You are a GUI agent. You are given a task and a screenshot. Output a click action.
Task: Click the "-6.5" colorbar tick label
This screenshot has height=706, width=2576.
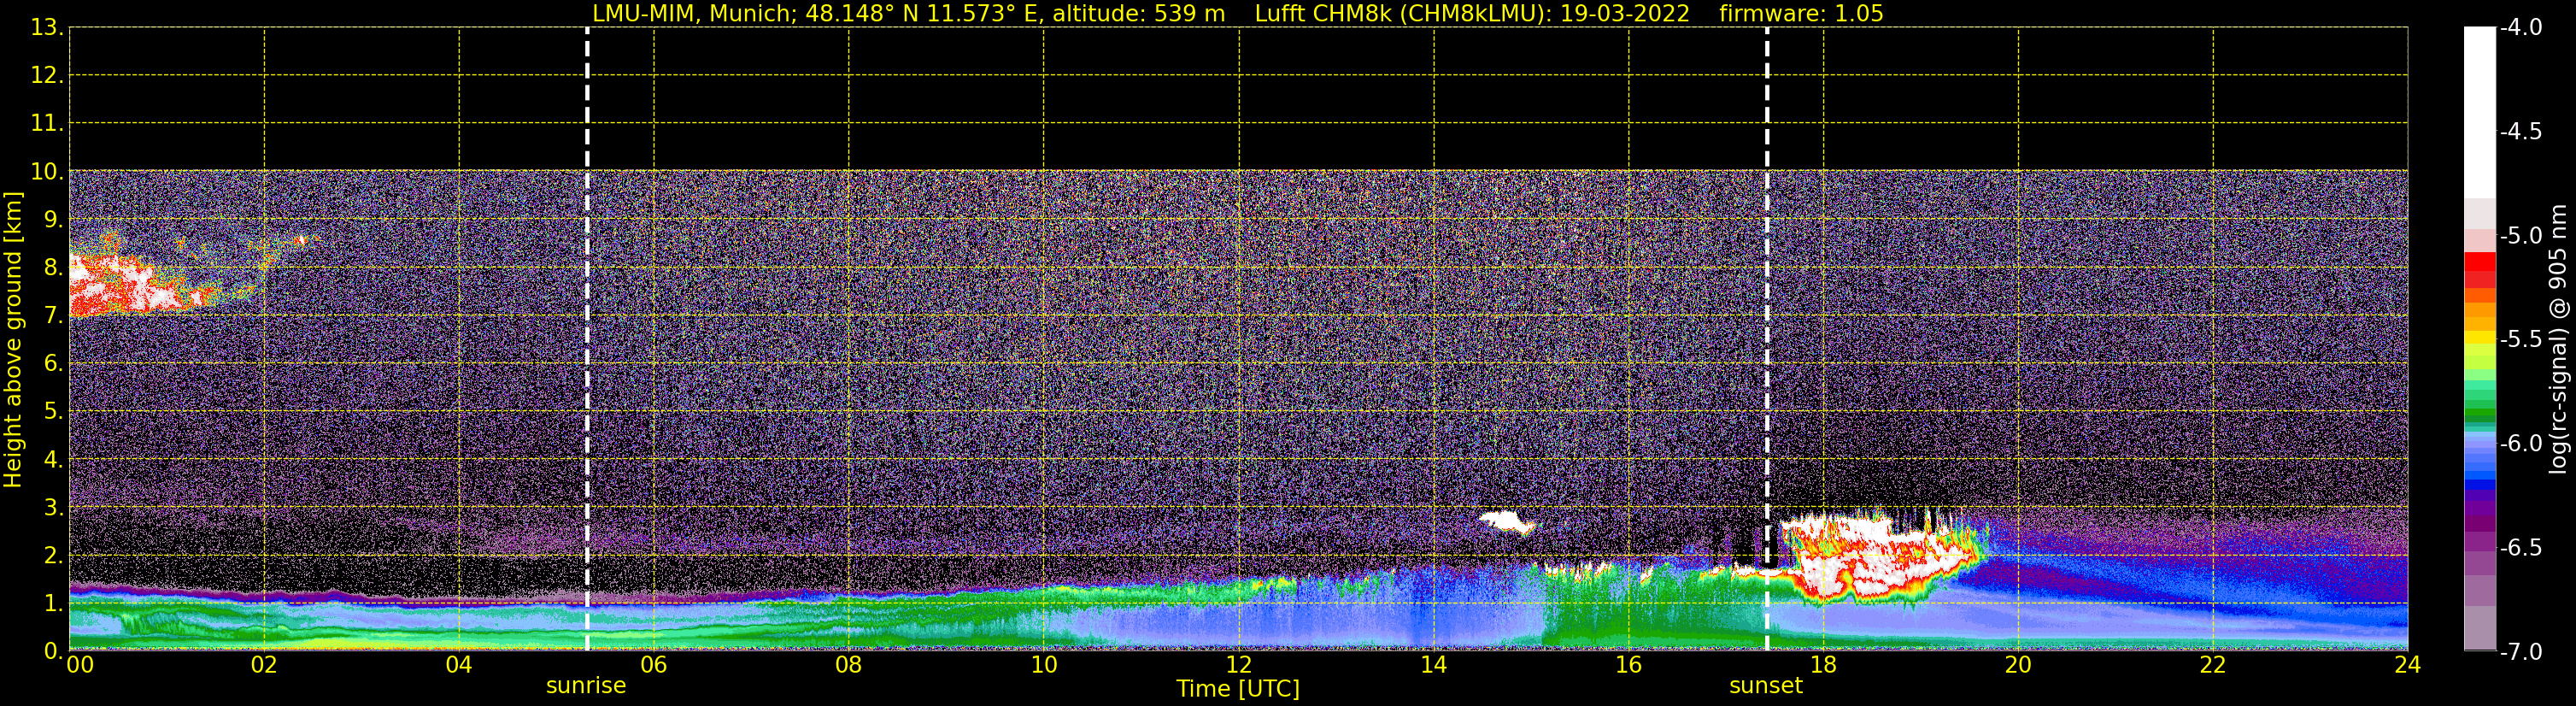tap(2521, 548)
